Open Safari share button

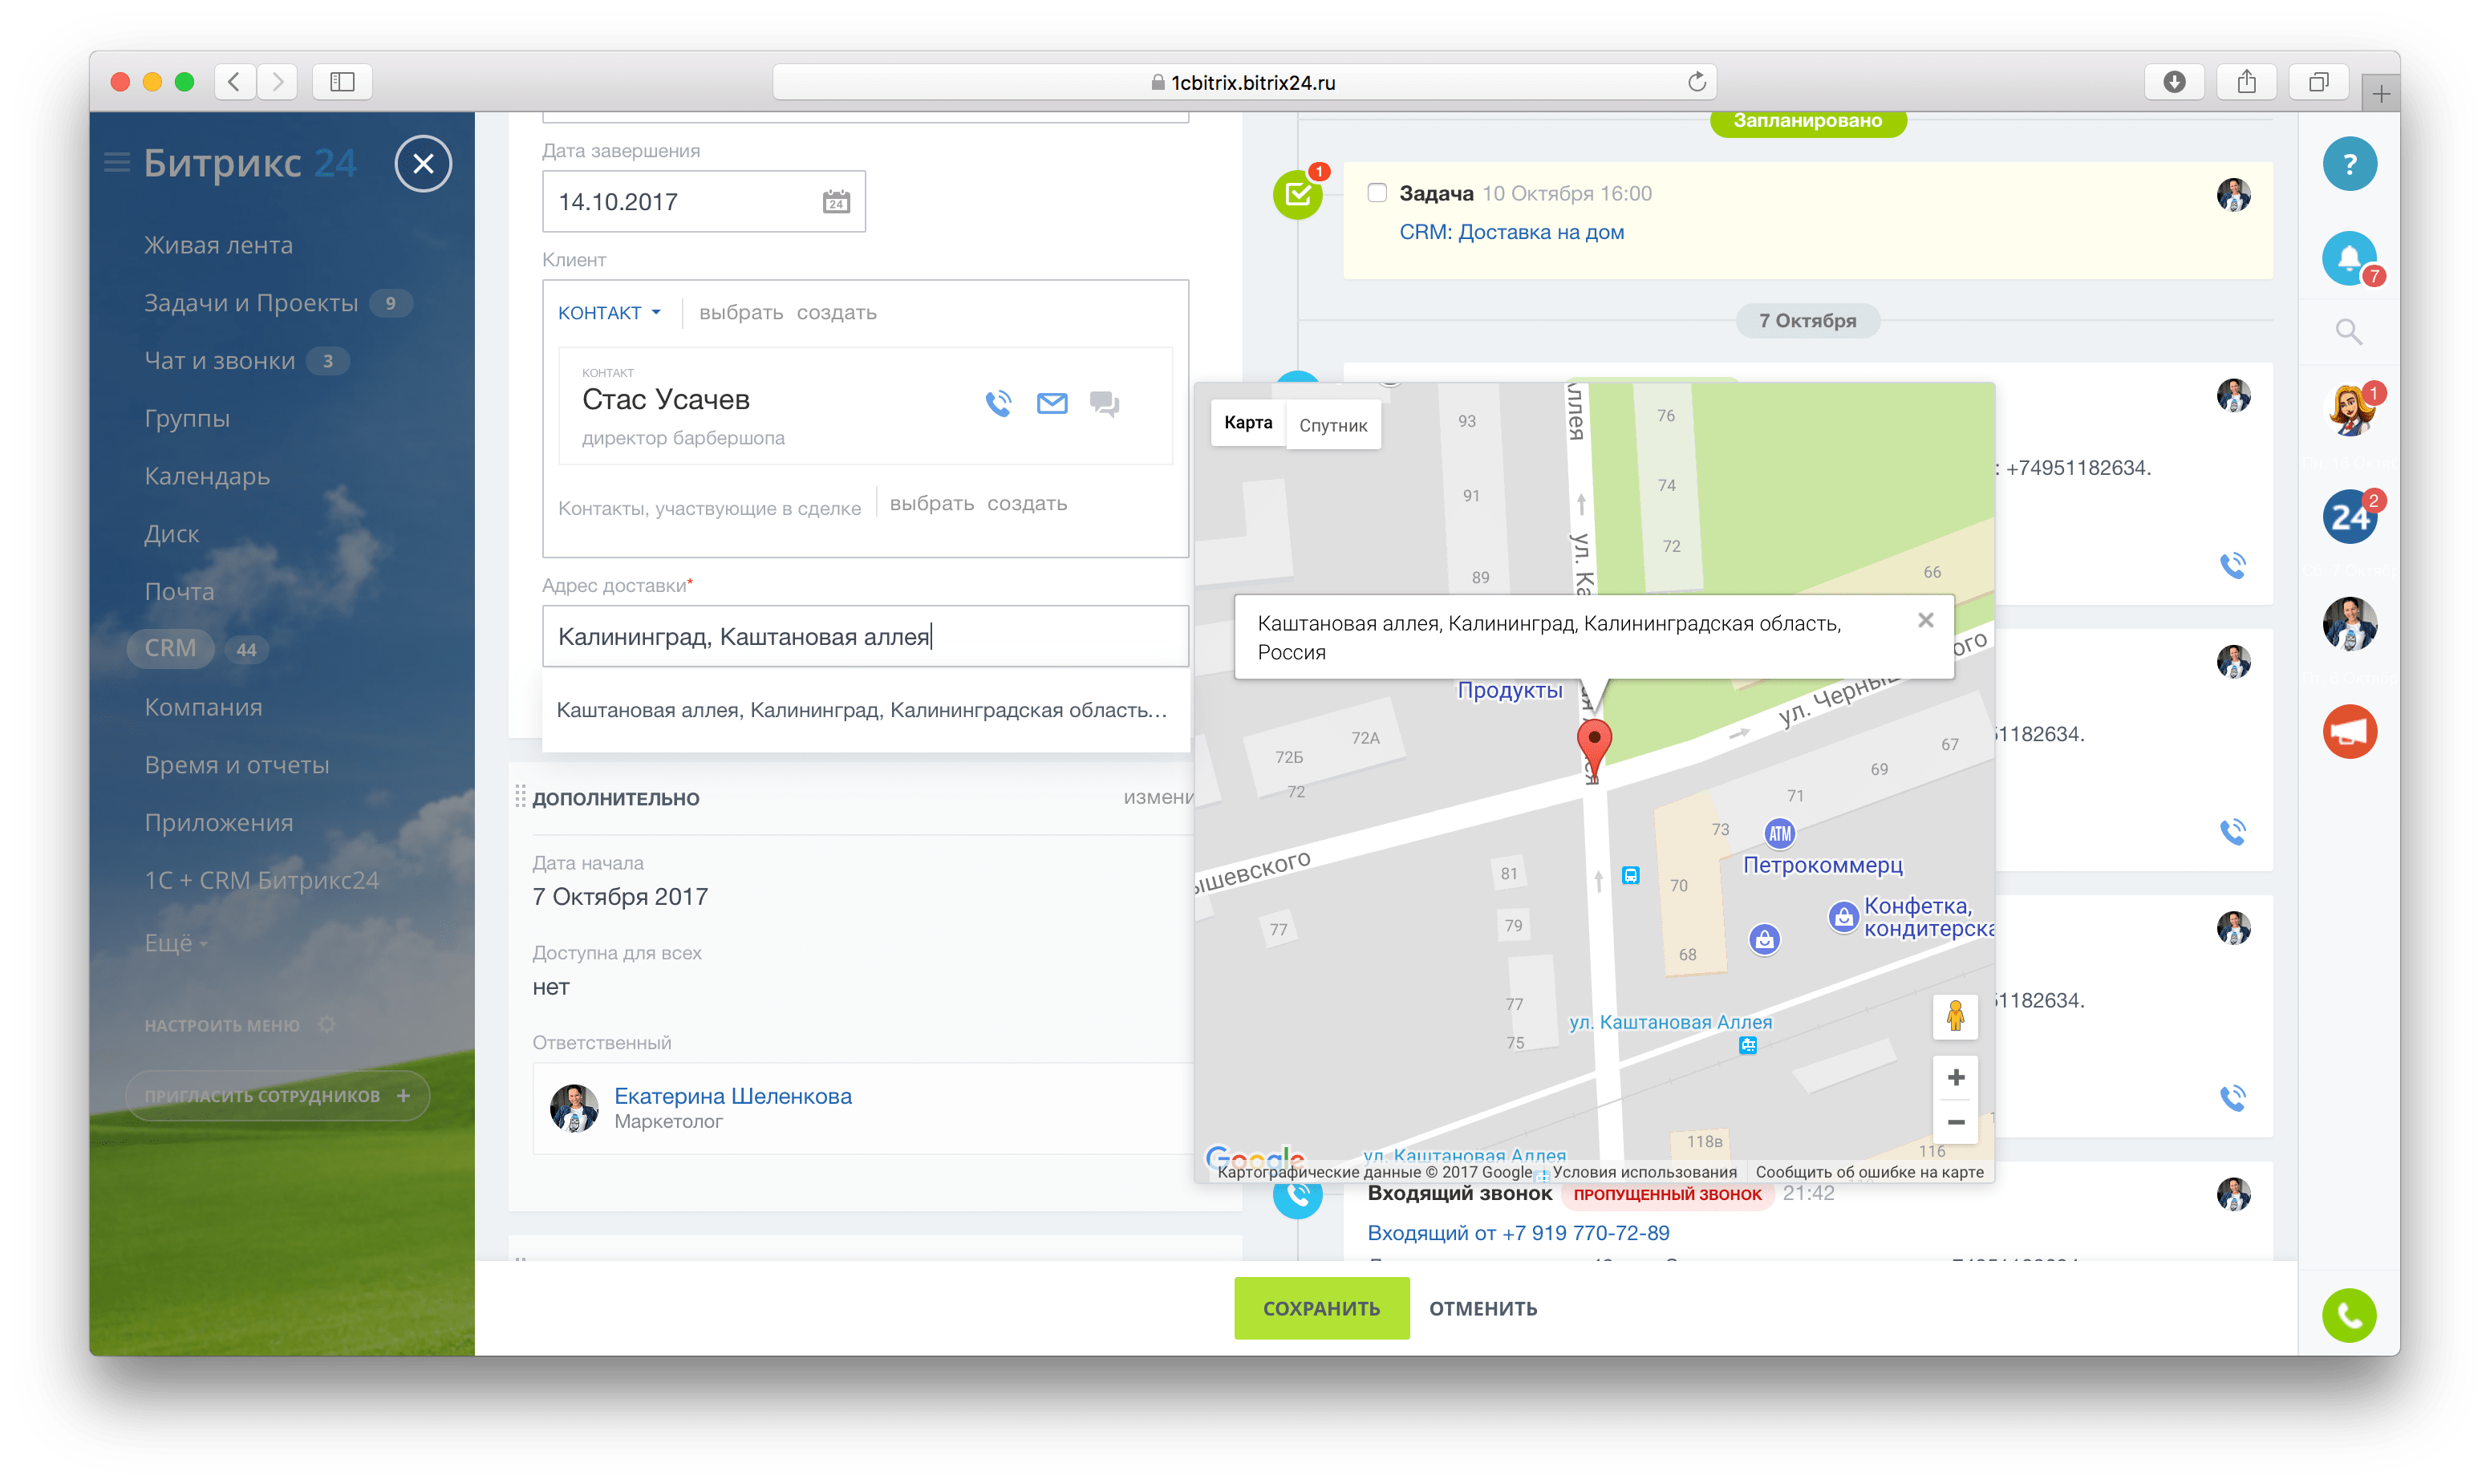click(2246, 82)
